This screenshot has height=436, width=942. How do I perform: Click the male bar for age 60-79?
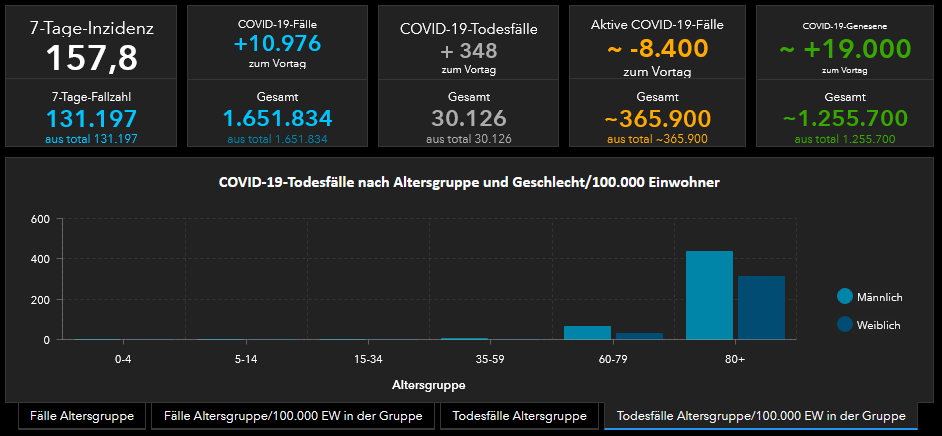coord(587,333)
